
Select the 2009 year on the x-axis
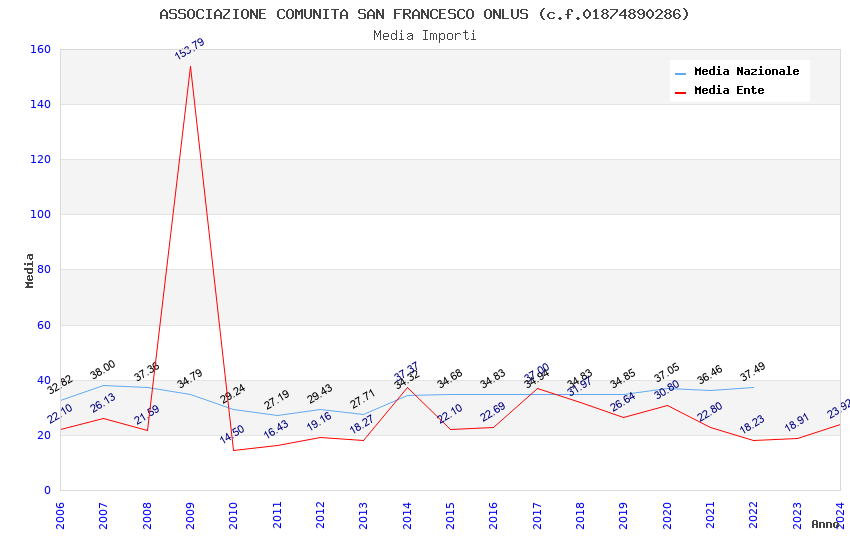coord(190,514)
